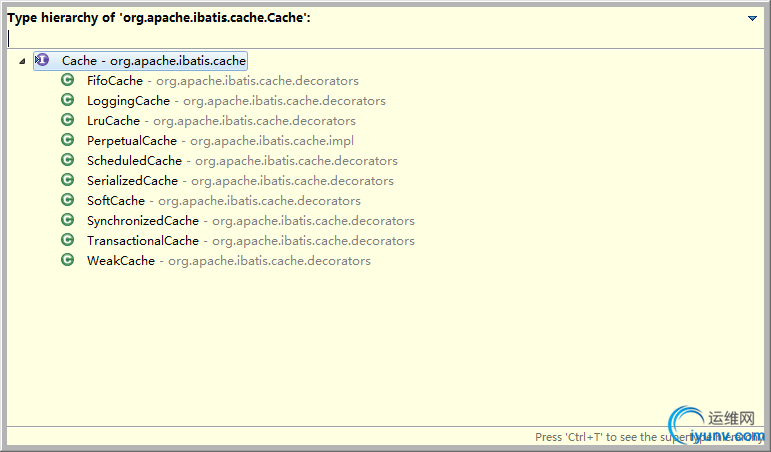Click the 'Ctrl+T' supertype hierarchy status text
Screen dimensions: 771x452
[x=649, y=437]
